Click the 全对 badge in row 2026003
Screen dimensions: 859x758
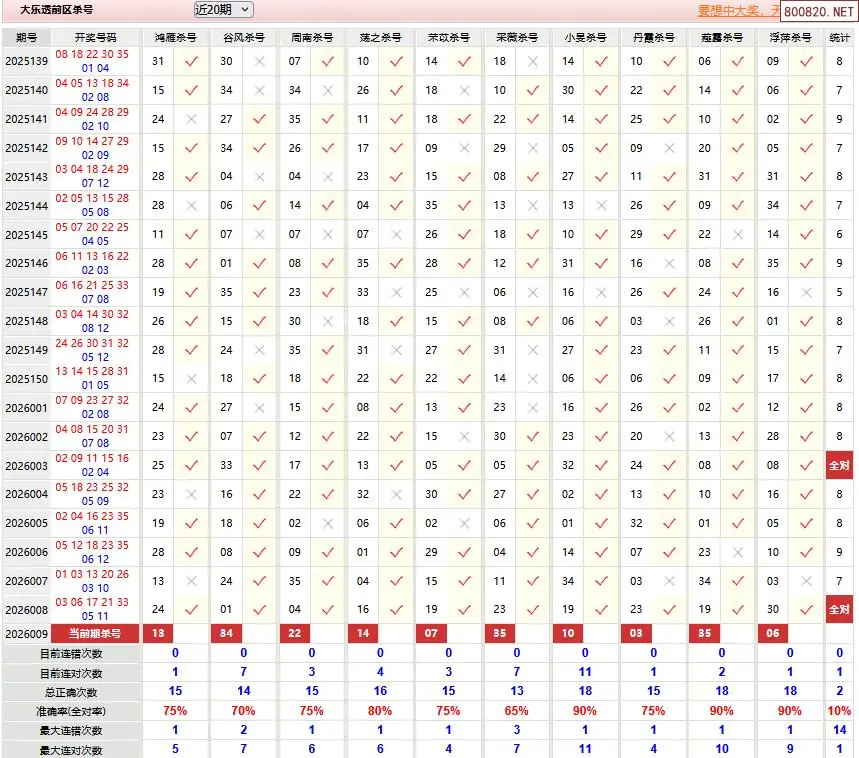pyautogui.click(x=839, y=465)
